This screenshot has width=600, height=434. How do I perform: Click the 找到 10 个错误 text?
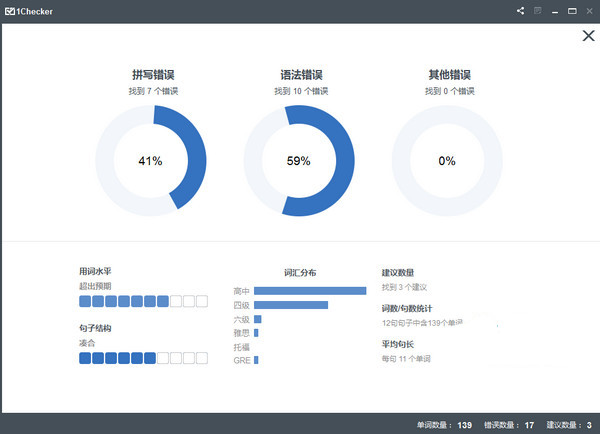(301, 91)
